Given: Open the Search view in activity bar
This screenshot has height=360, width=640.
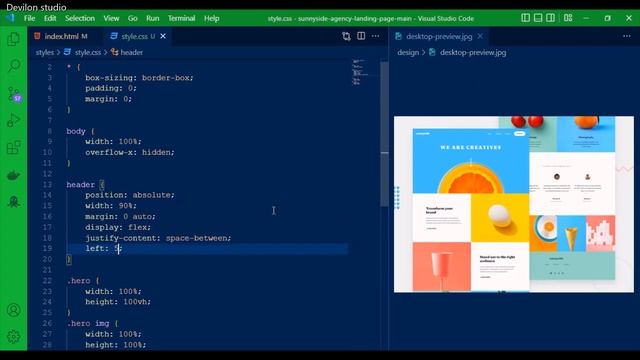Looking at the screenshot, I should (13, 66).
